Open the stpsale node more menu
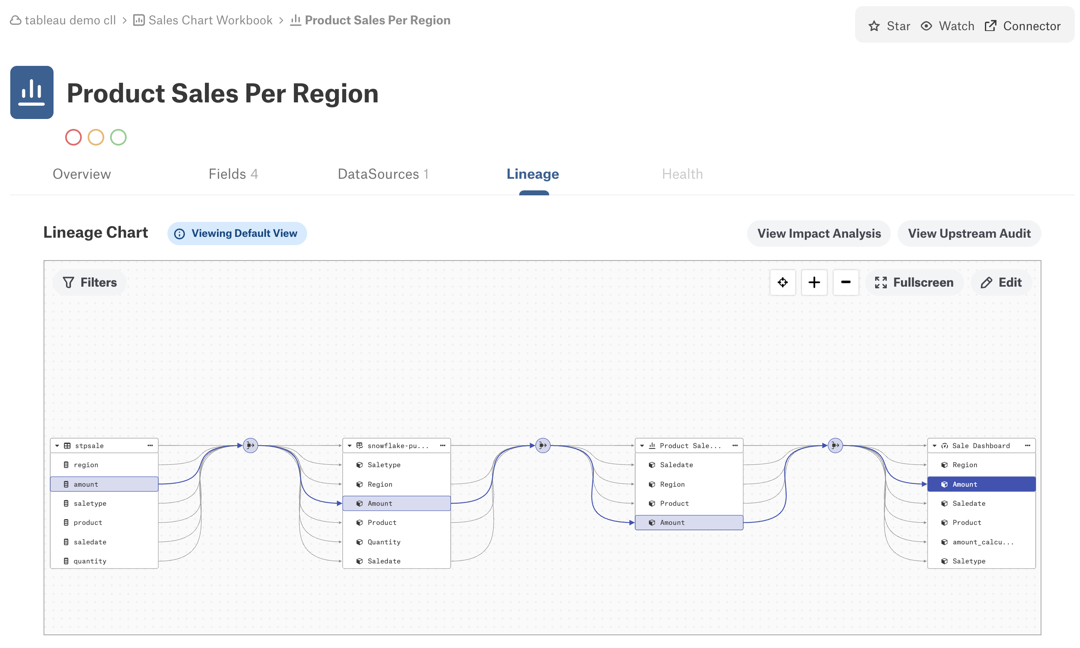The image size is (1080, 648). point(150,446)
